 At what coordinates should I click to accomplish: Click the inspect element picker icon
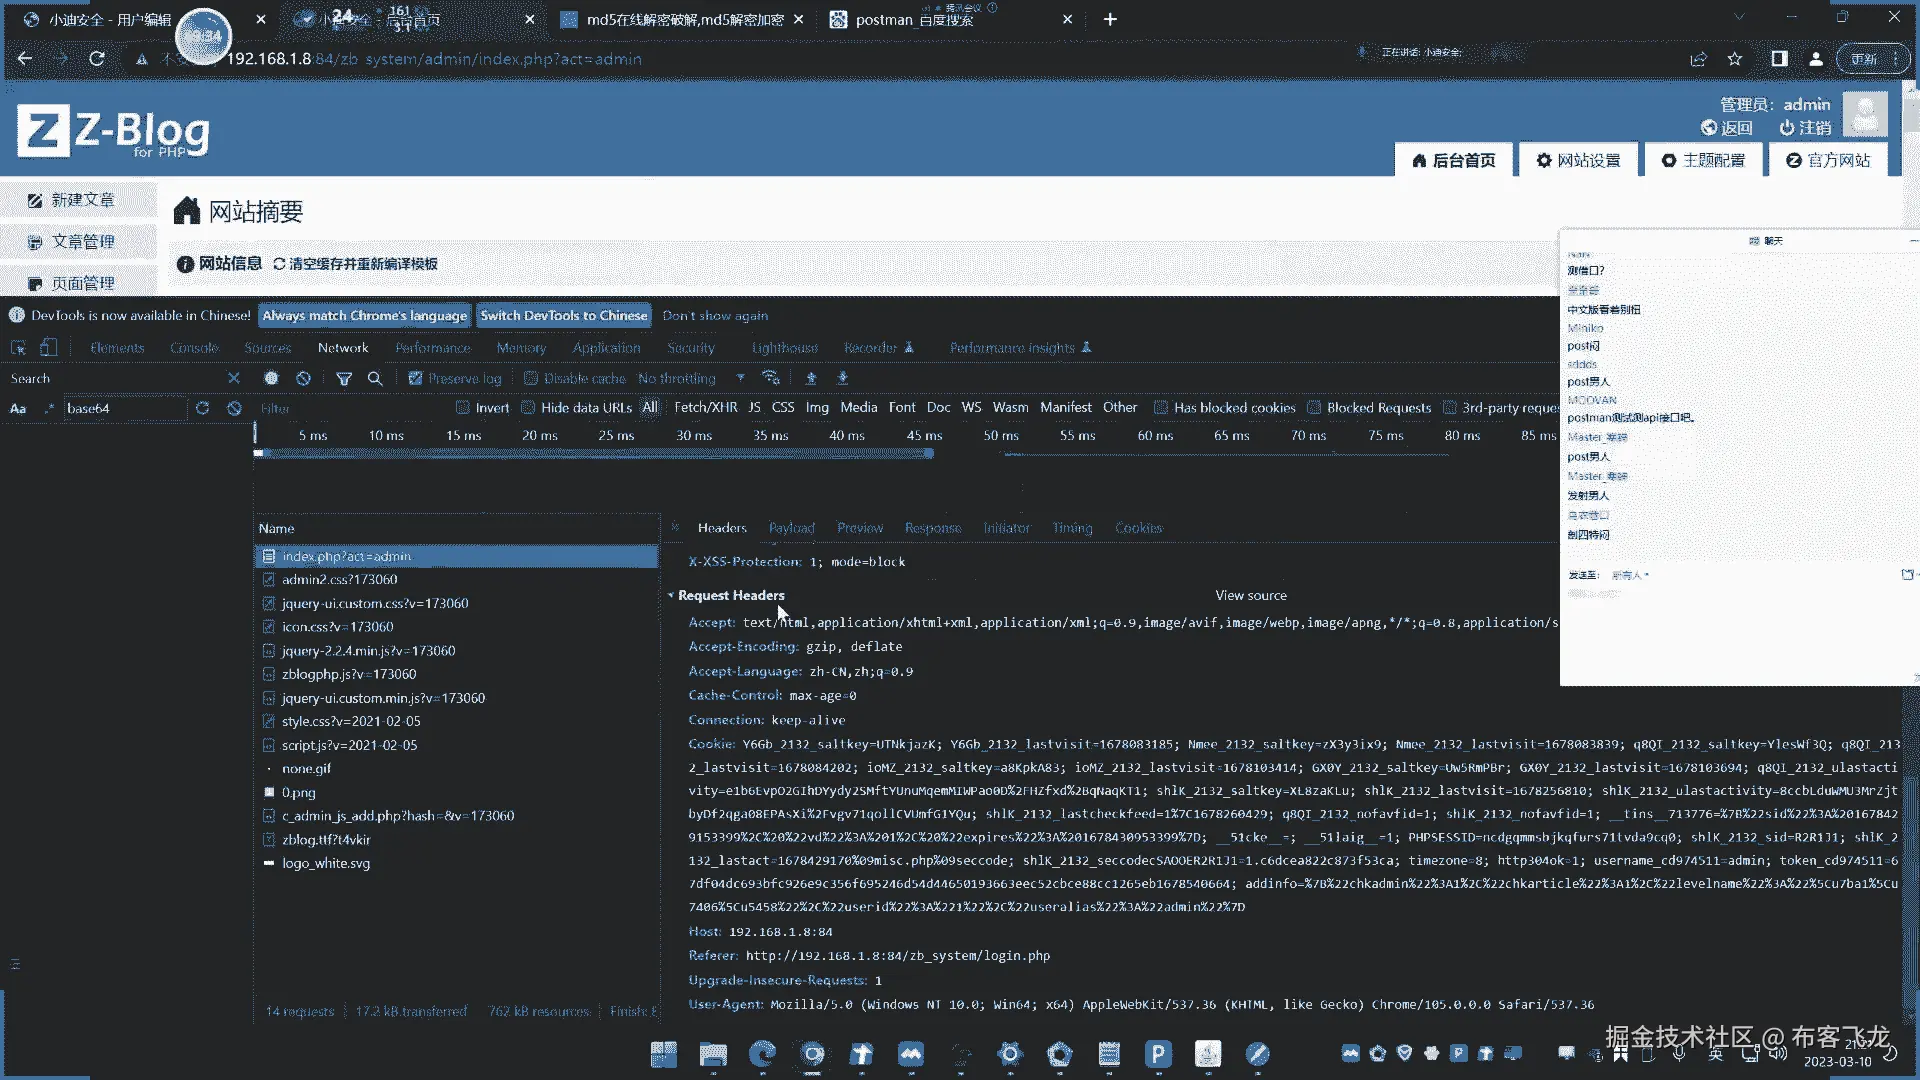coord(18,348)
